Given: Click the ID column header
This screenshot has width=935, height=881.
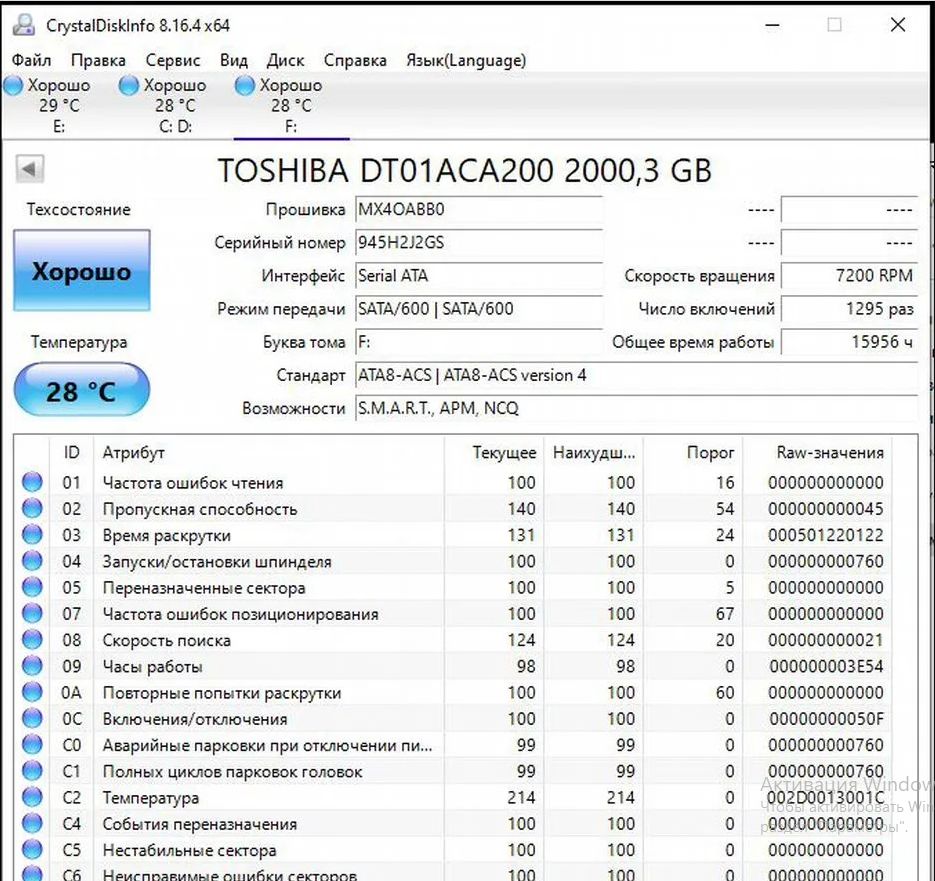Looking at the screenshot, I should 72,453.
